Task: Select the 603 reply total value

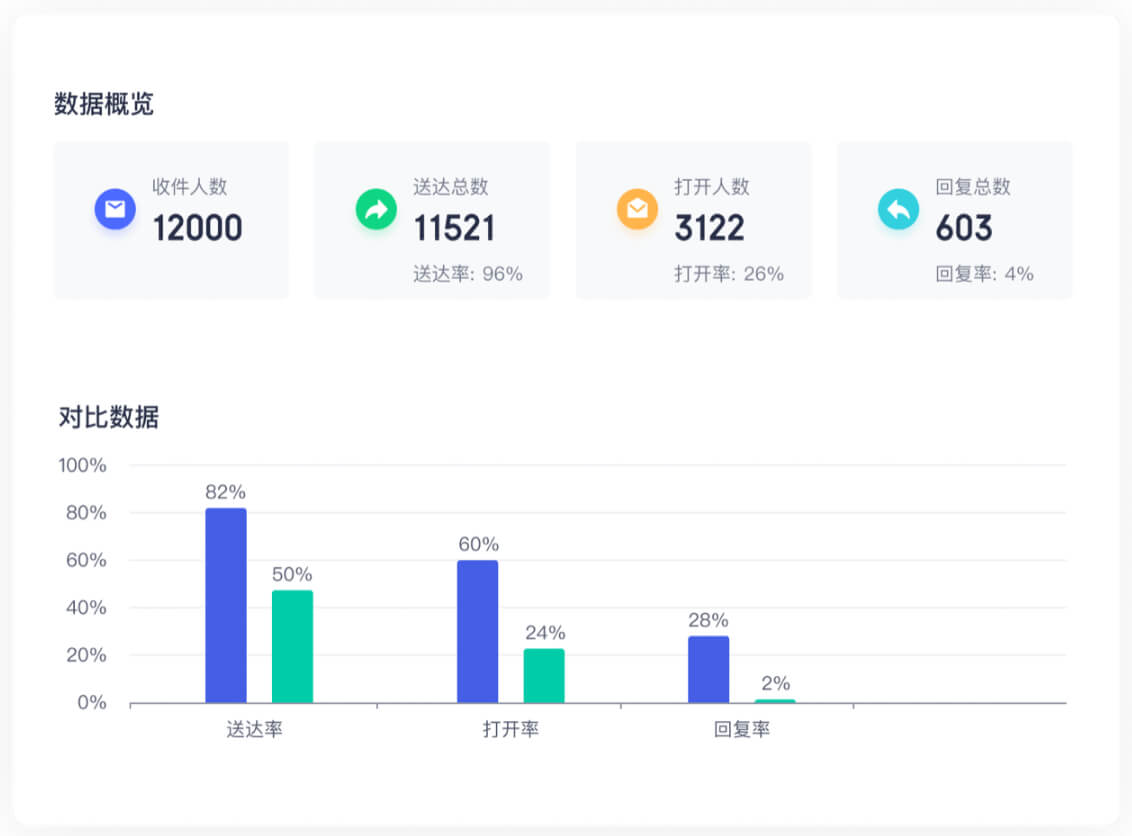Action: [964, 228]
